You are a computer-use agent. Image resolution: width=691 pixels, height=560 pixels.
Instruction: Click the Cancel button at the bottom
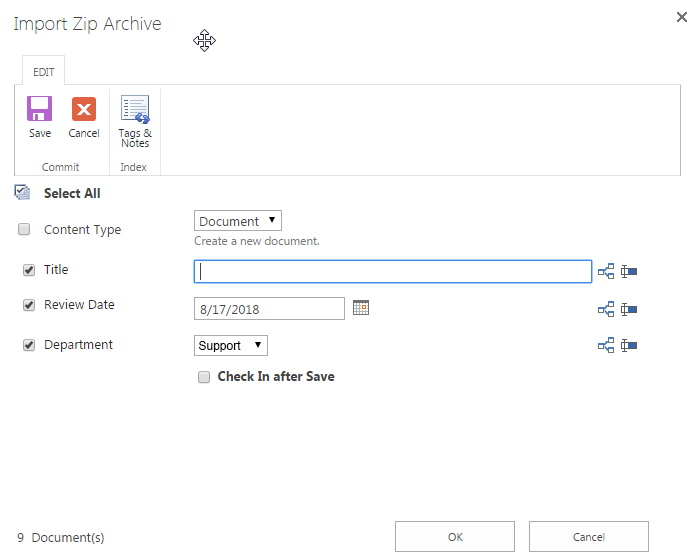click(589, 537)
